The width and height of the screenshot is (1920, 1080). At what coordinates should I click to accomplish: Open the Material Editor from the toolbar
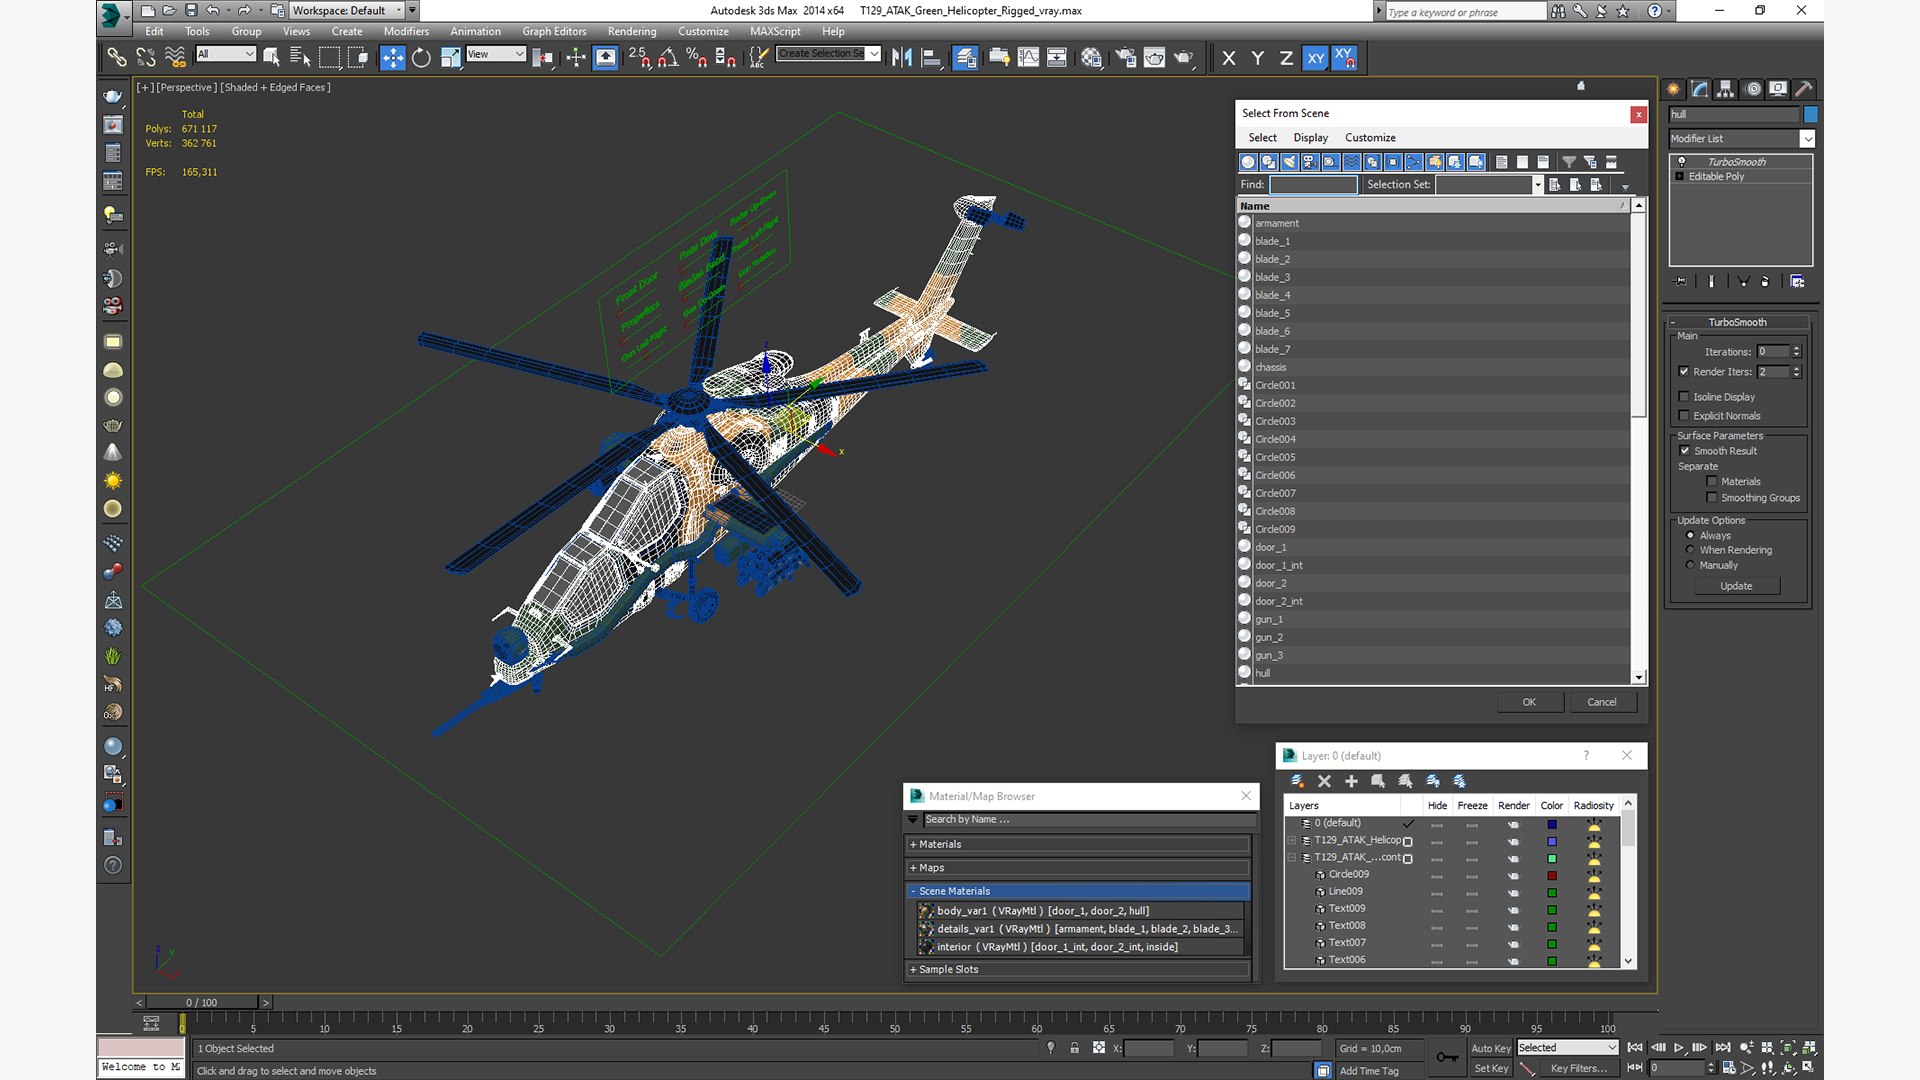[1091, 57]
